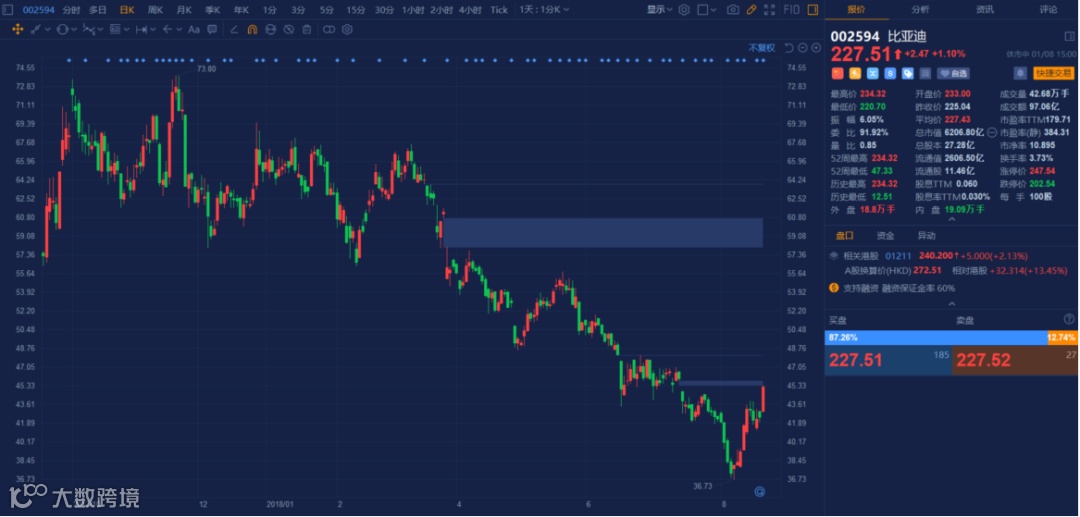Image resolution: width=1080 pixels, height=517 pixels.
Task: Enter fullscreen chart view
Action: tap(769, 10)
